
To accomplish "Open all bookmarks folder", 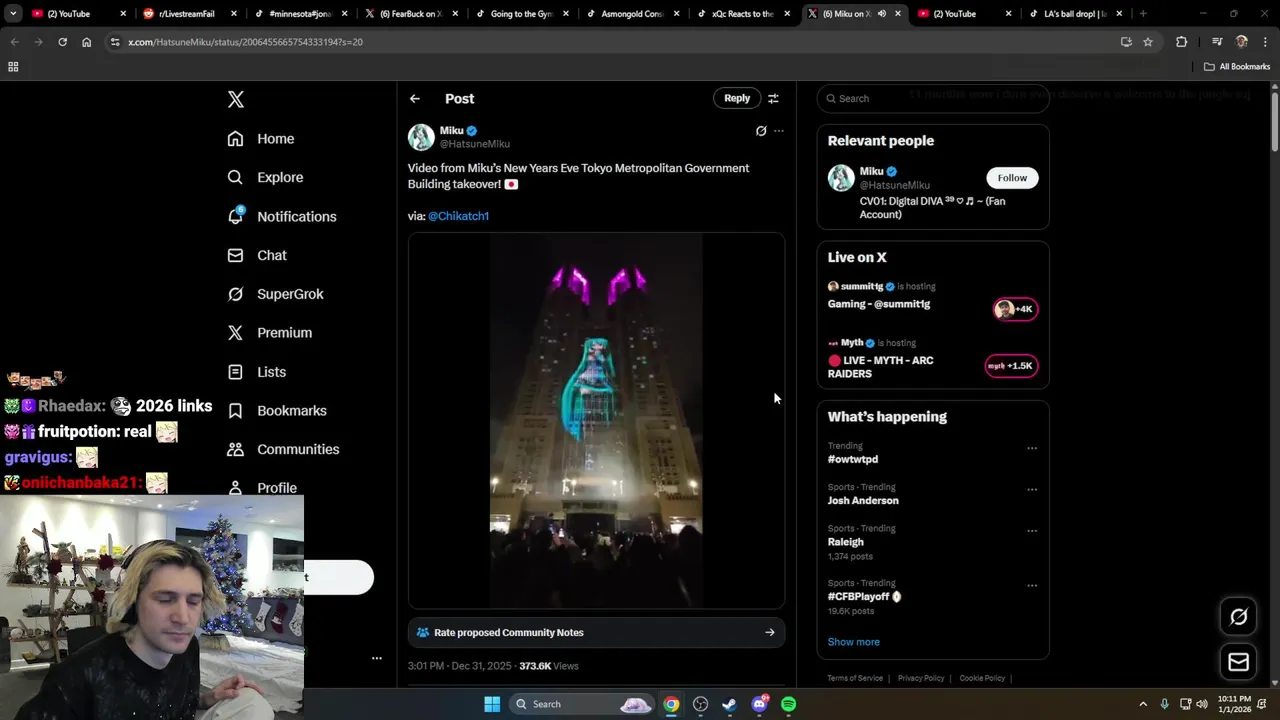I will [x=1237, y=67].
